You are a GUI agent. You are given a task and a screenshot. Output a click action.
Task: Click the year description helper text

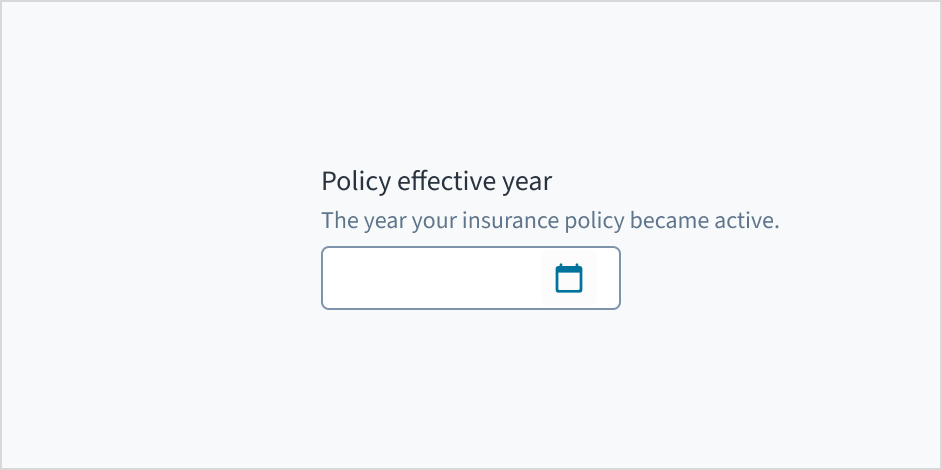[549, 221]
